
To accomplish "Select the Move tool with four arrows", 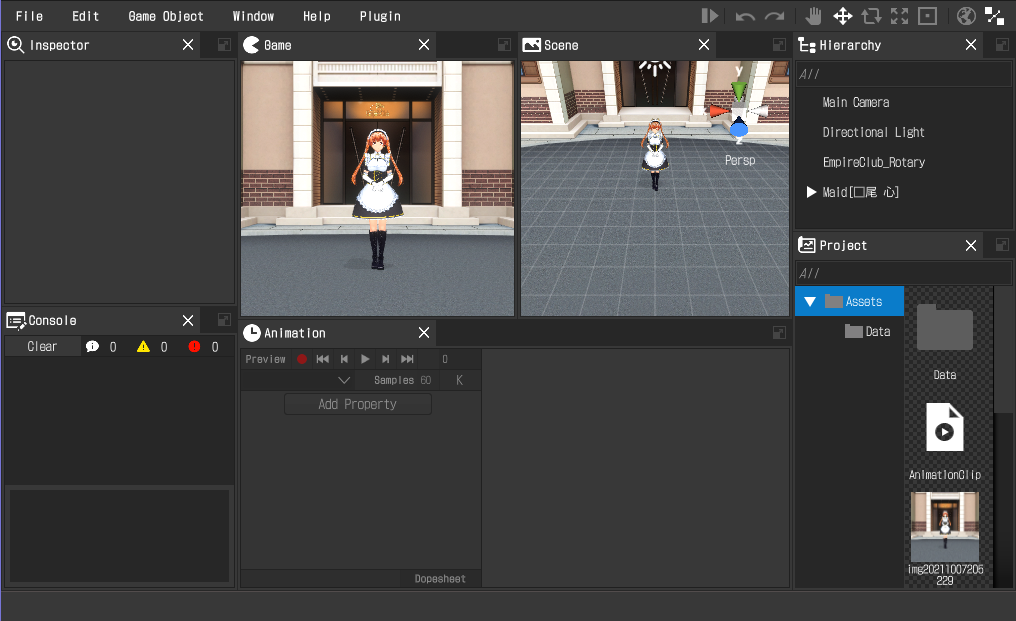I will tap(842, 16).
